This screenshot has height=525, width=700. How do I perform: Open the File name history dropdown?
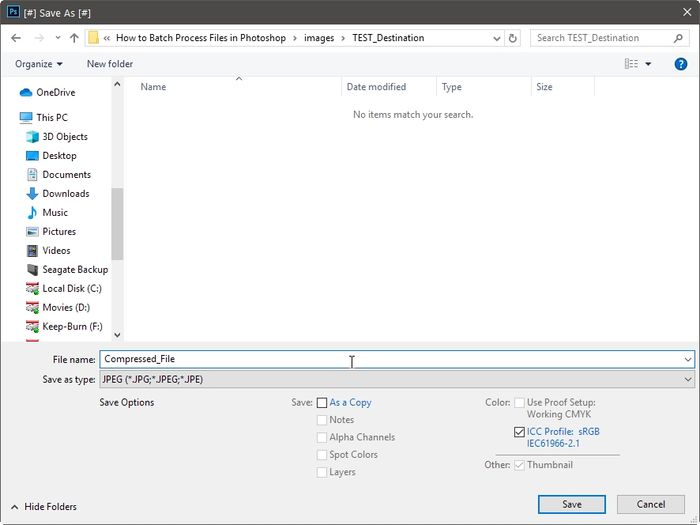pos(688,359)
